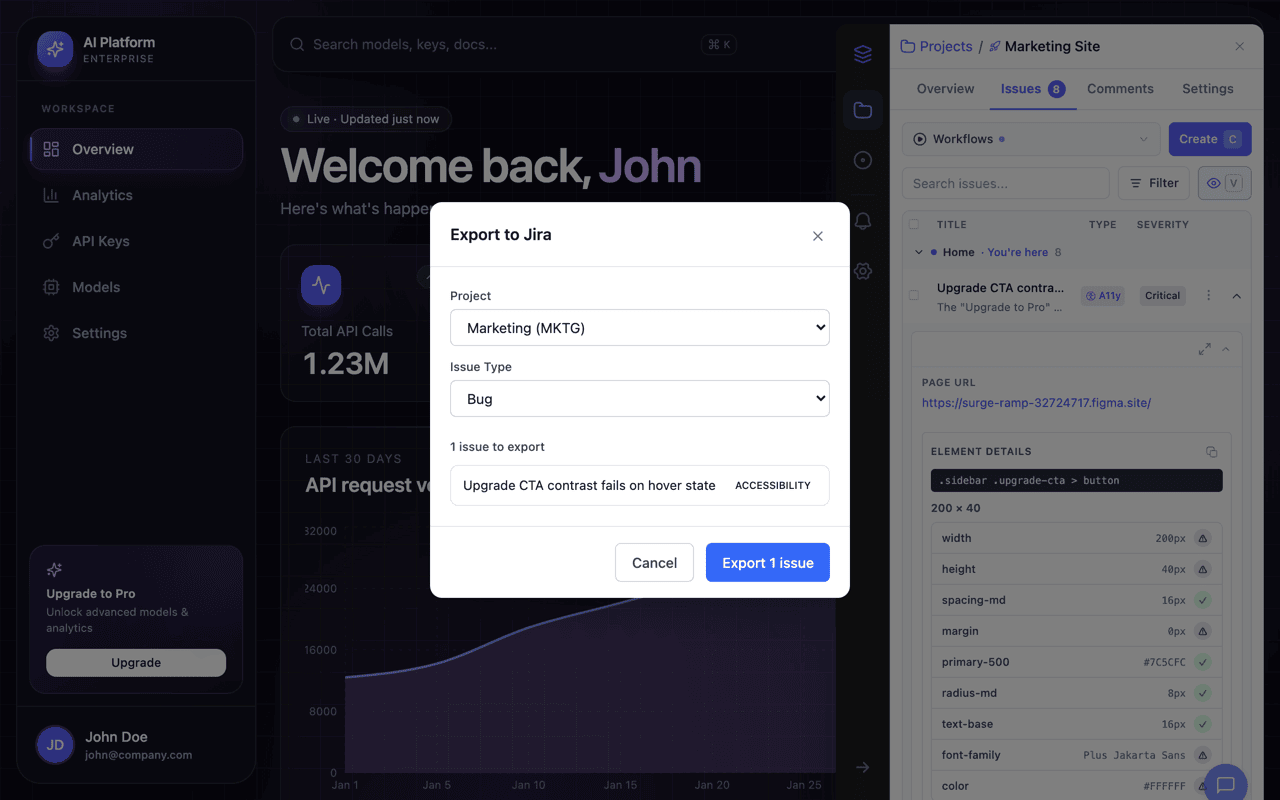Go to Analytics in the left sidebar
Screen dimensions: 1280x800
pos(137,195)
